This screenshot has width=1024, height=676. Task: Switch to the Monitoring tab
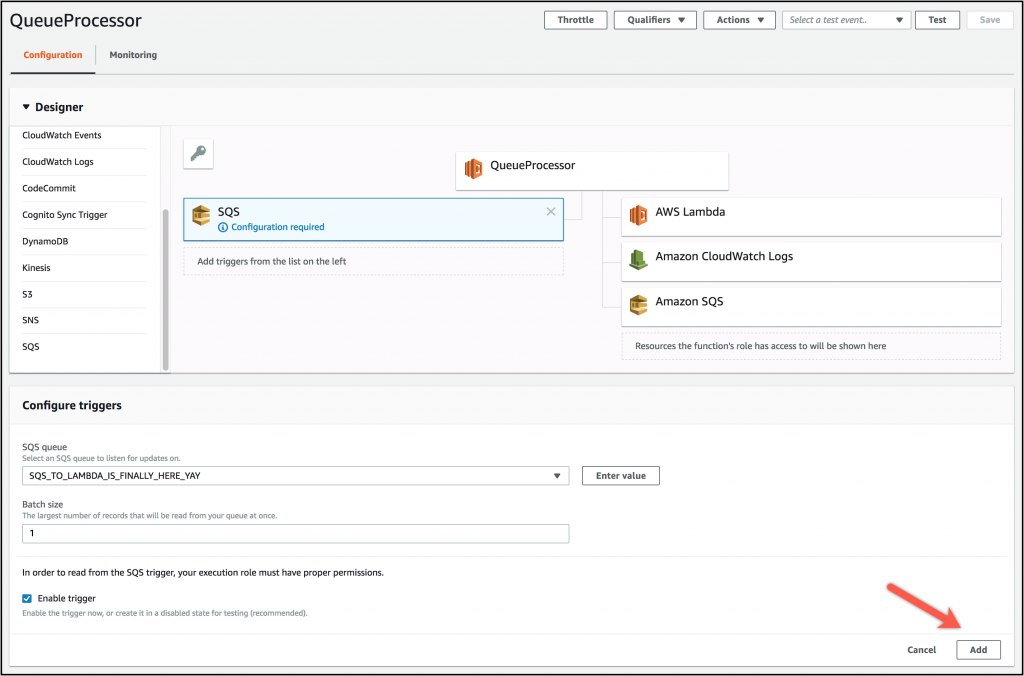pyautogui.click(x=133, y=55)
